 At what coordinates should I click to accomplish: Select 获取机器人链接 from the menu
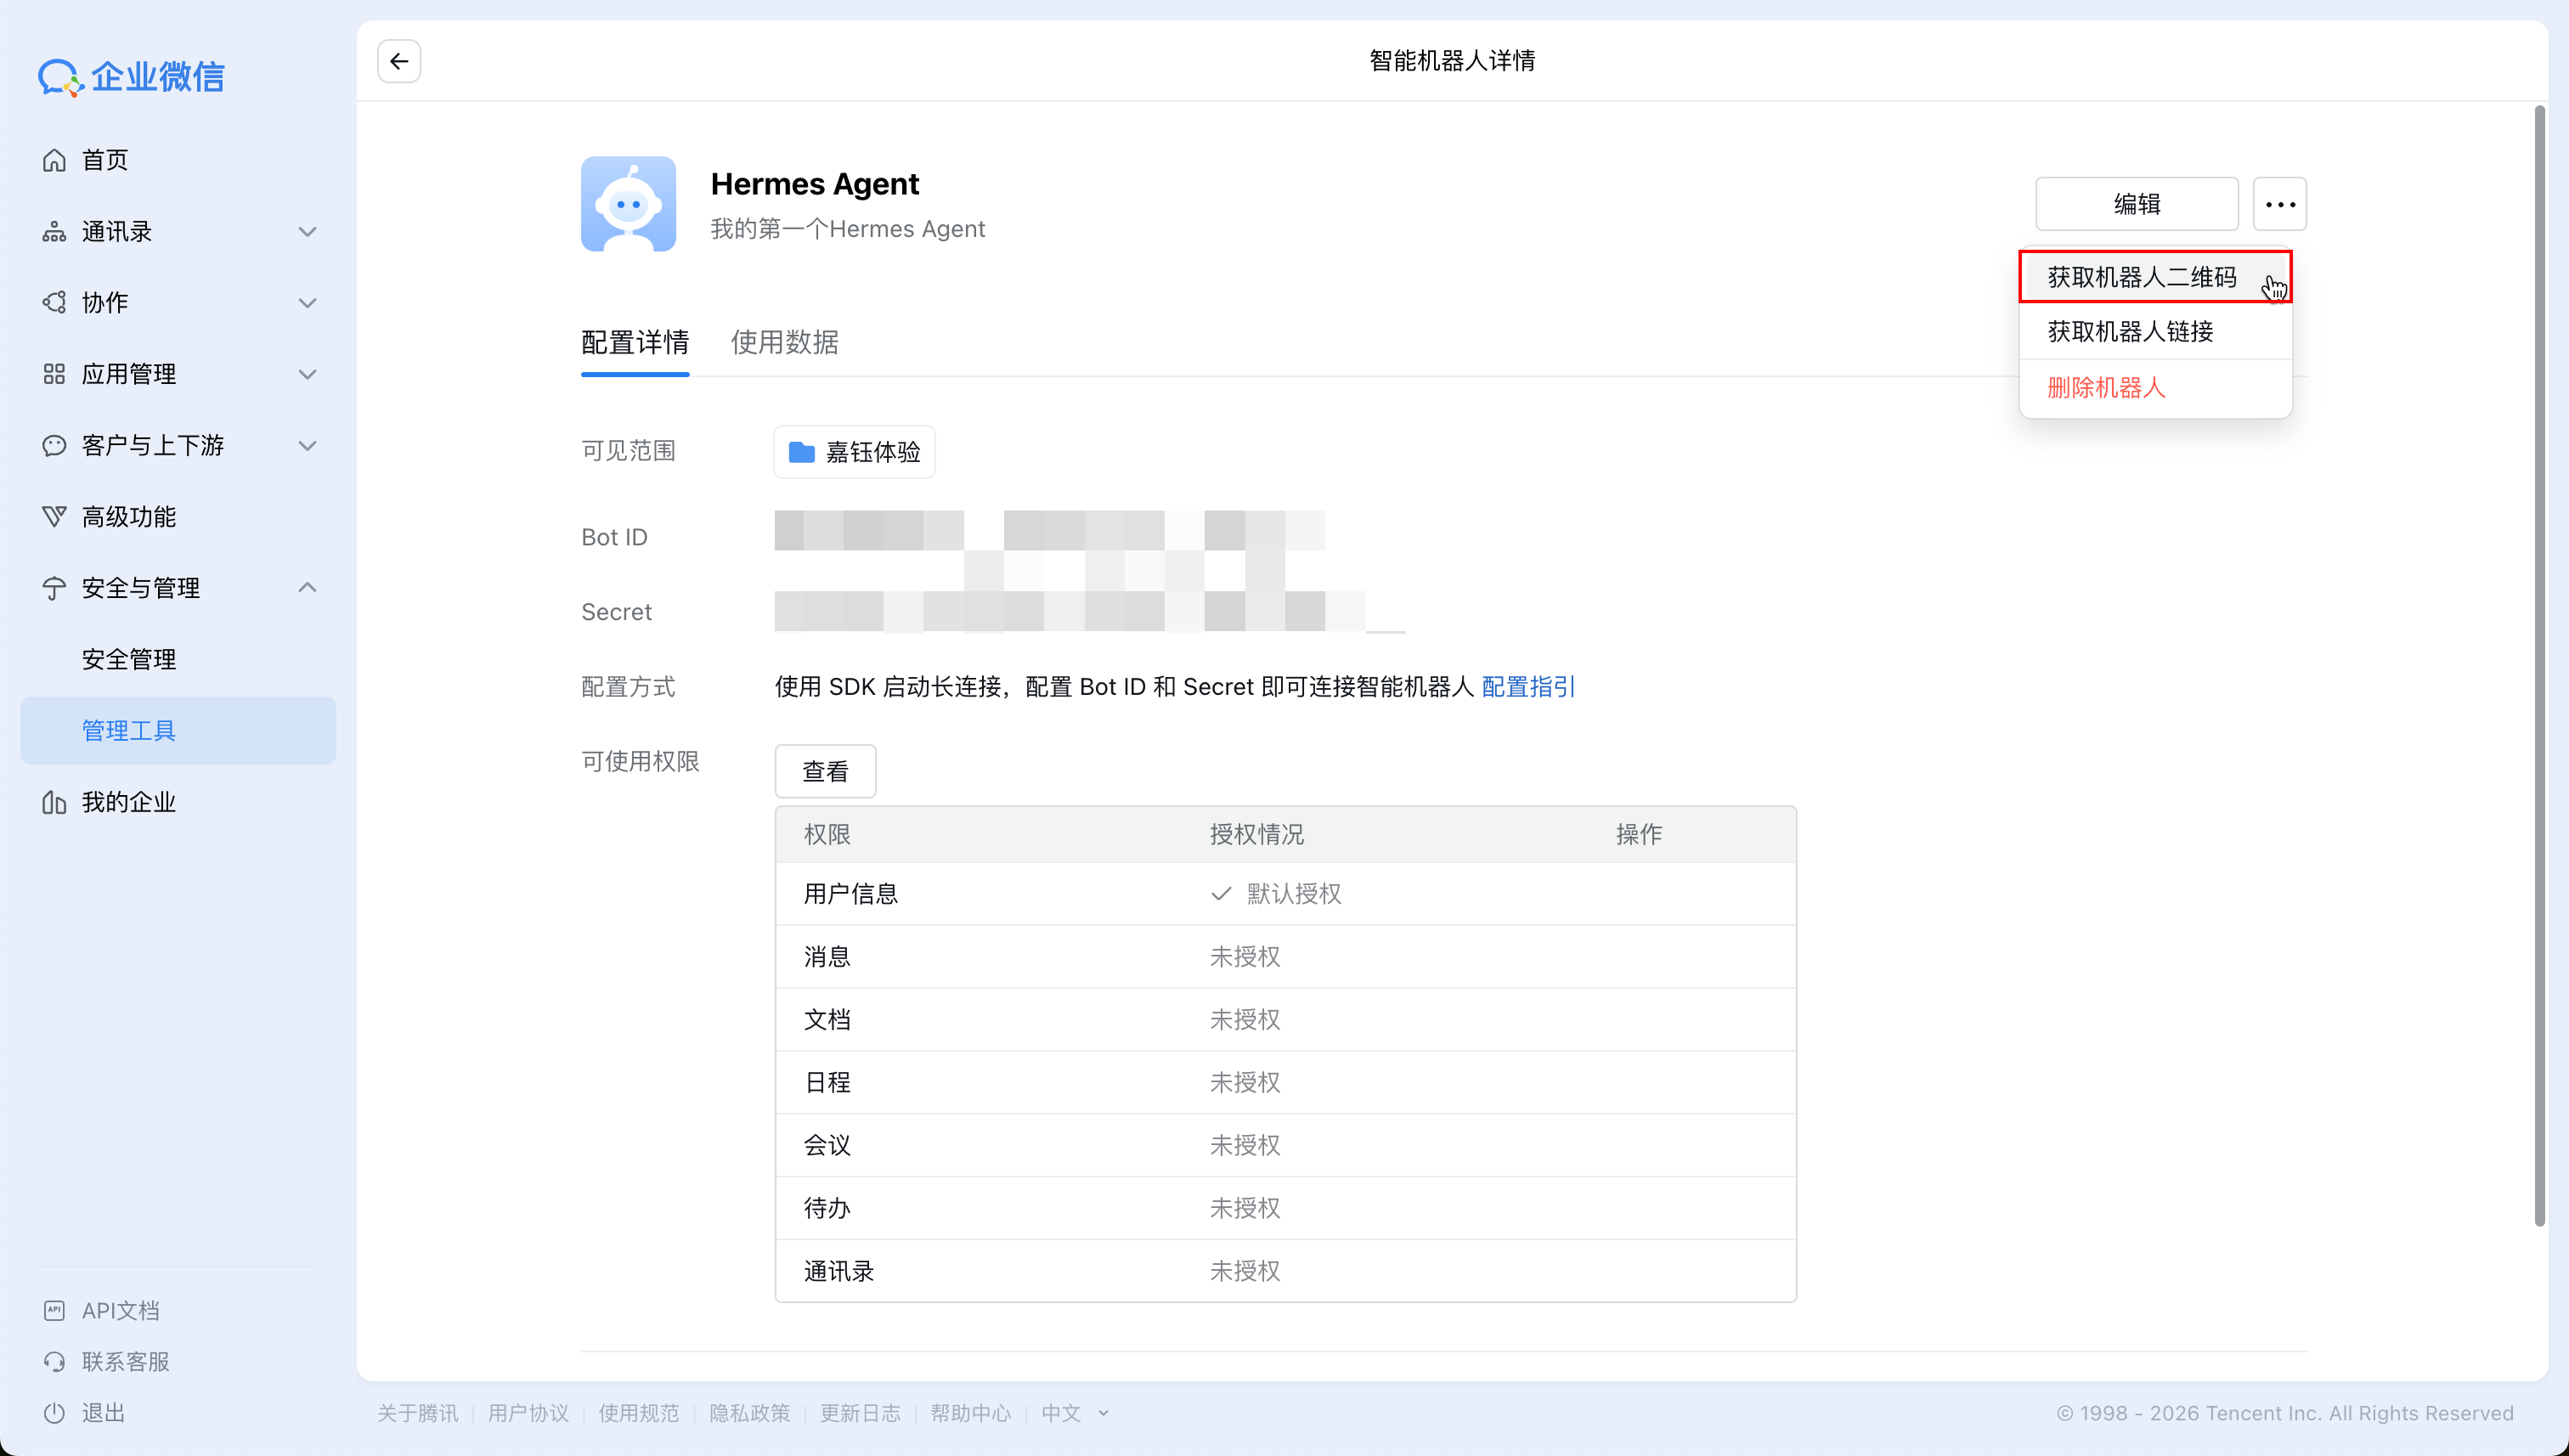point(2130,331)
